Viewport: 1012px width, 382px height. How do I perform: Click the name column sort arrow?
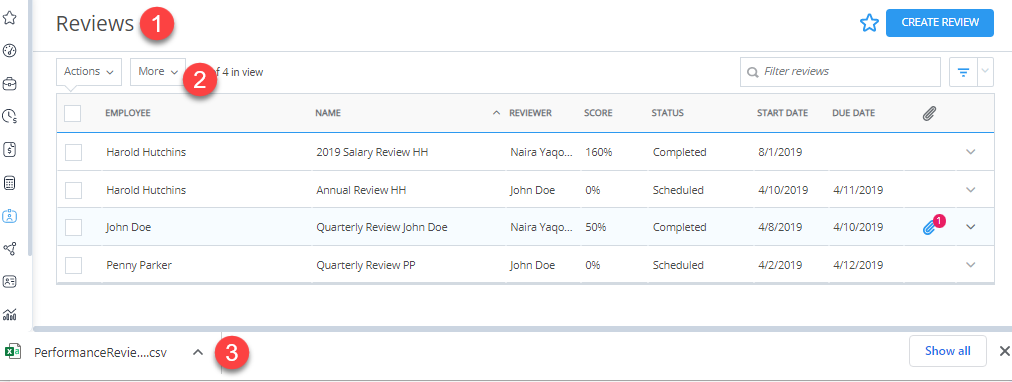[496, 113]
